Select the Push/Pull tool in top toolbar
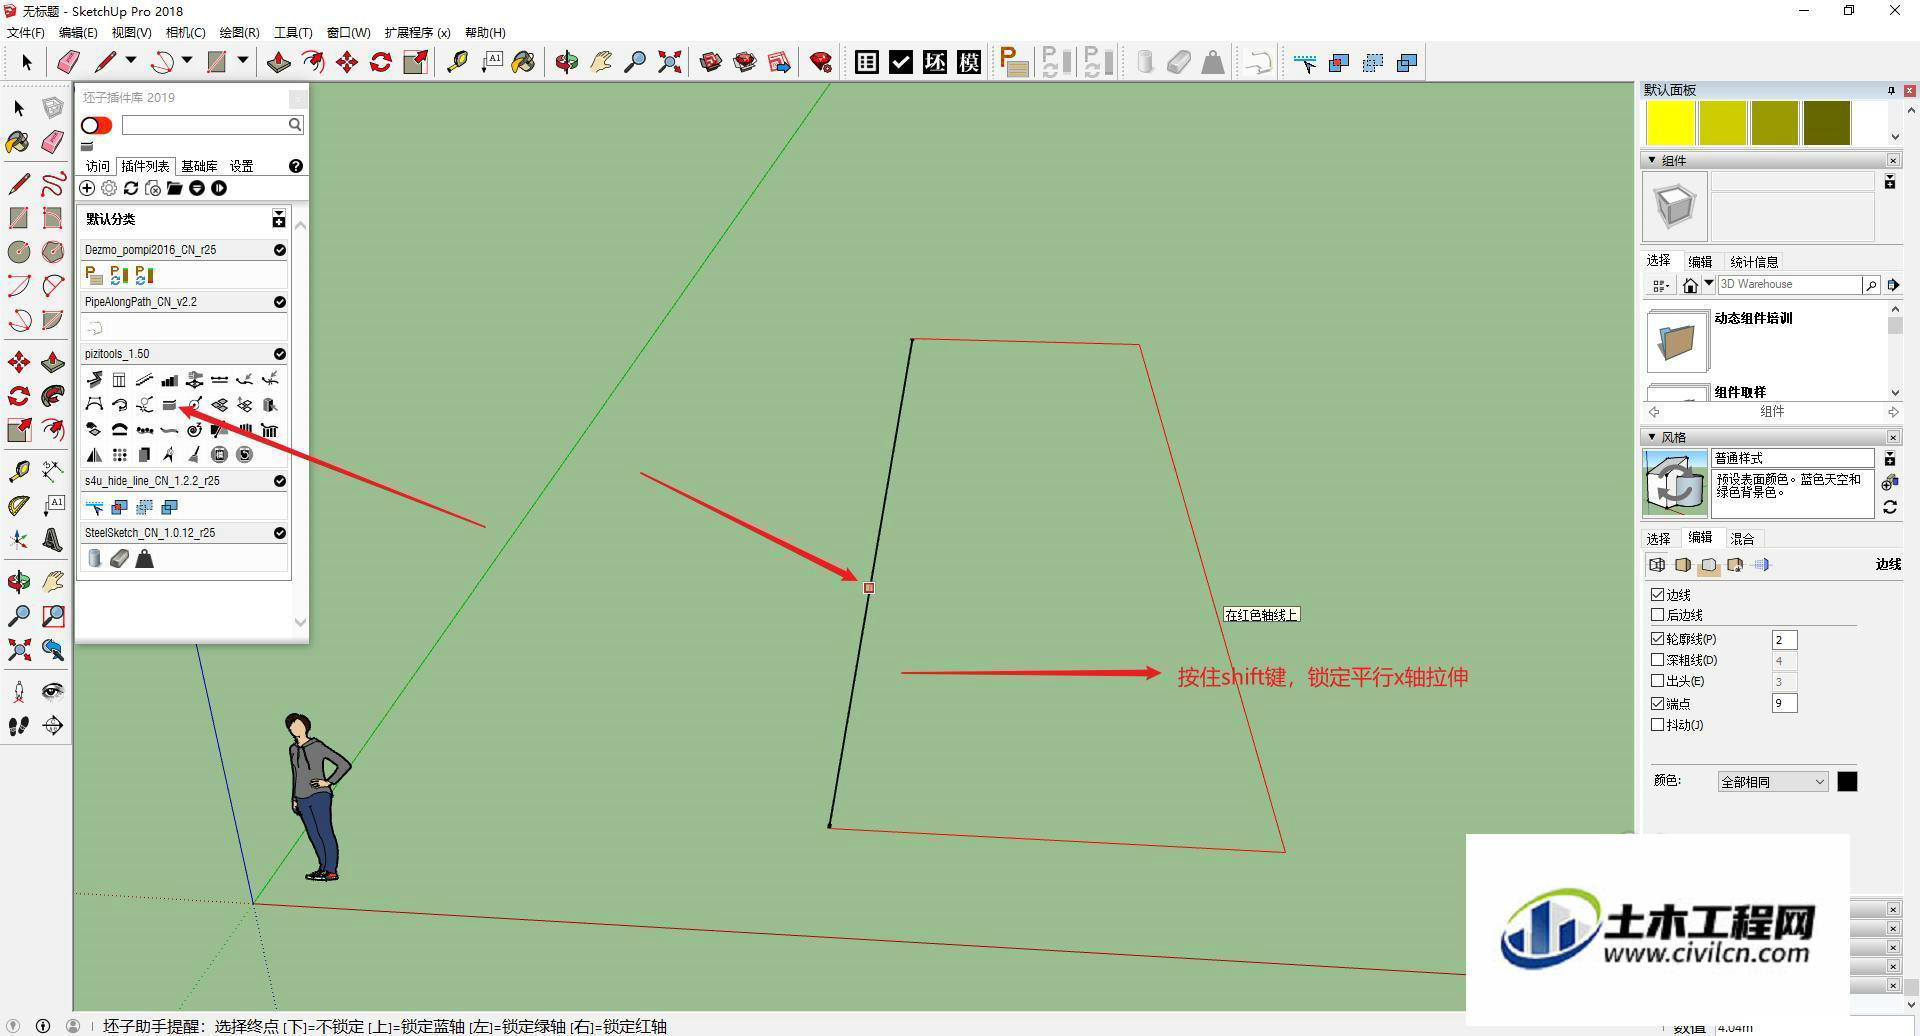1920x1036 pixels. pos(279,62)
